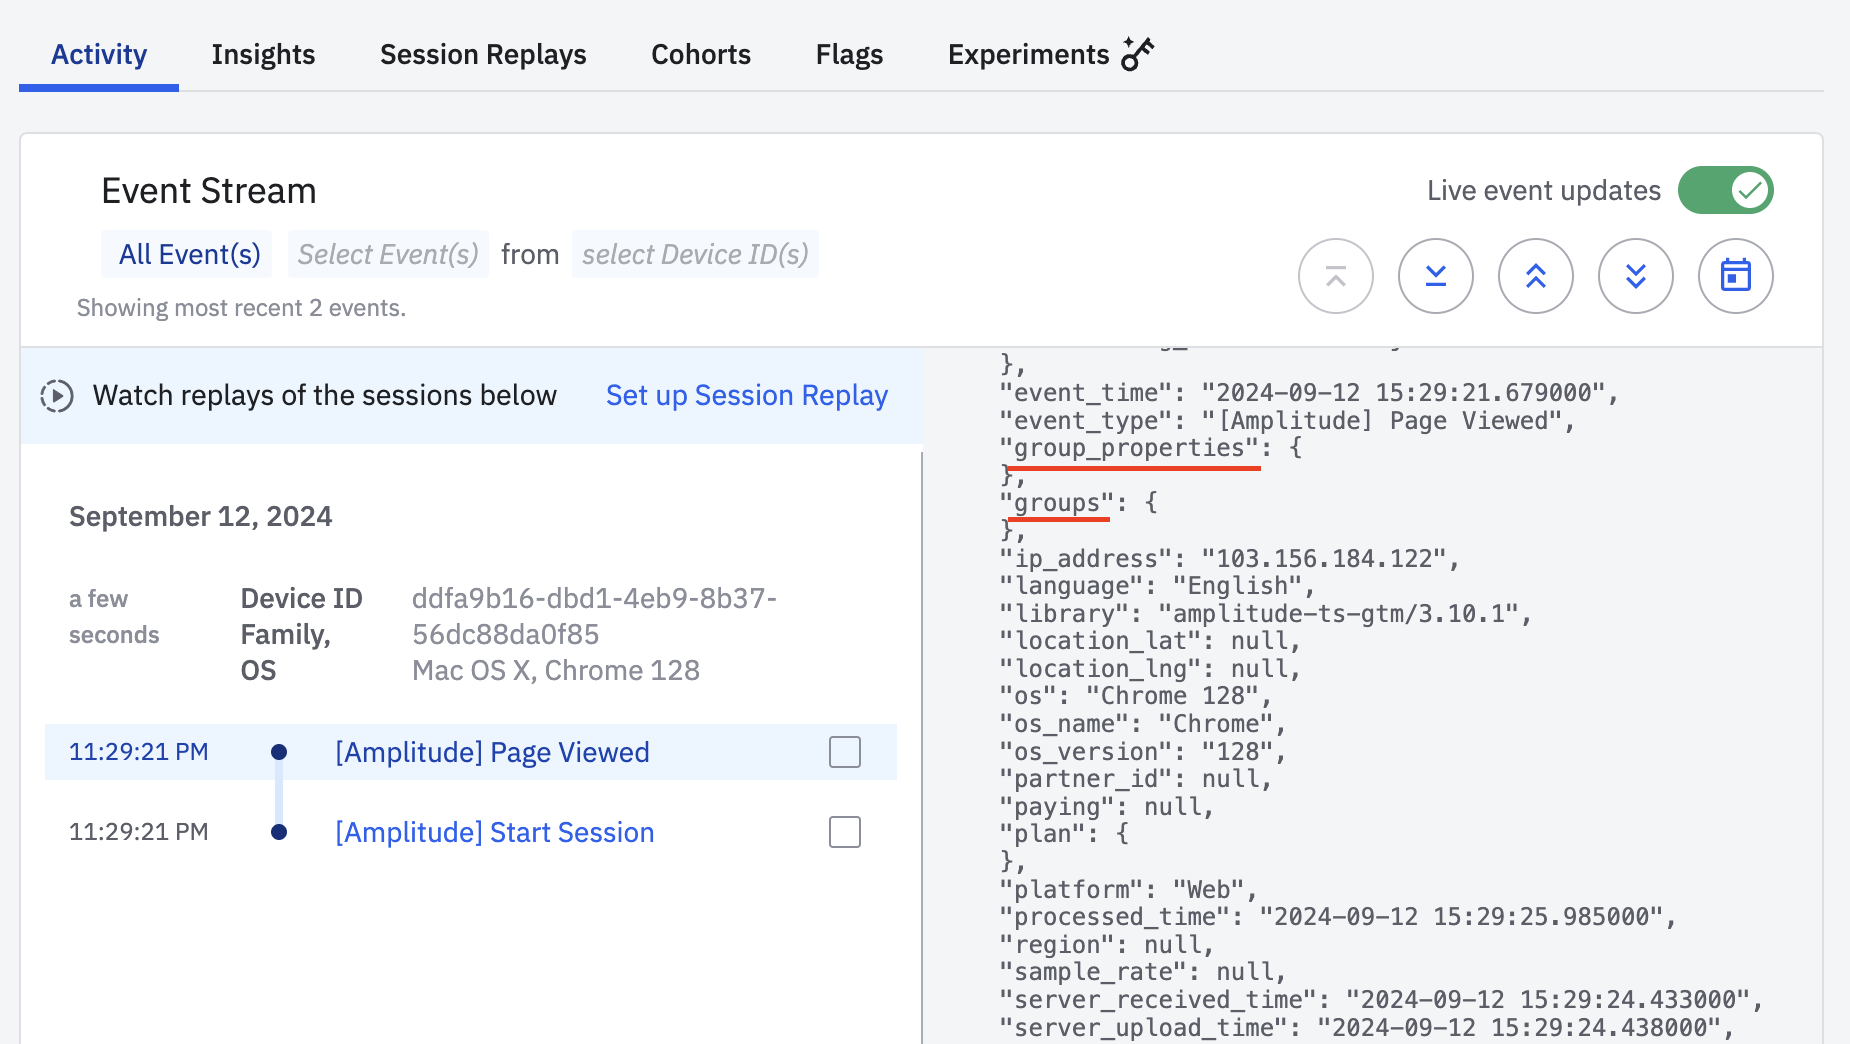This screenshot has width=1850, height=1044.
Task: Click the session replay play icon
Action: [57, 396]
